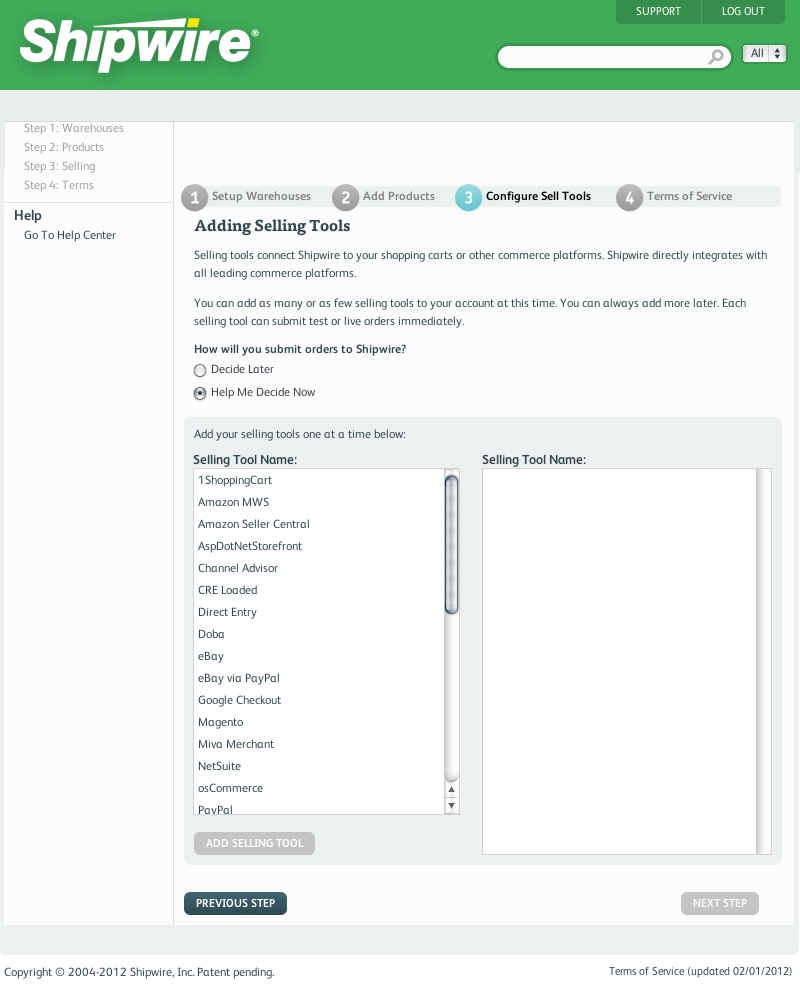Open the "All" search scope dropdown

(764, 53)
